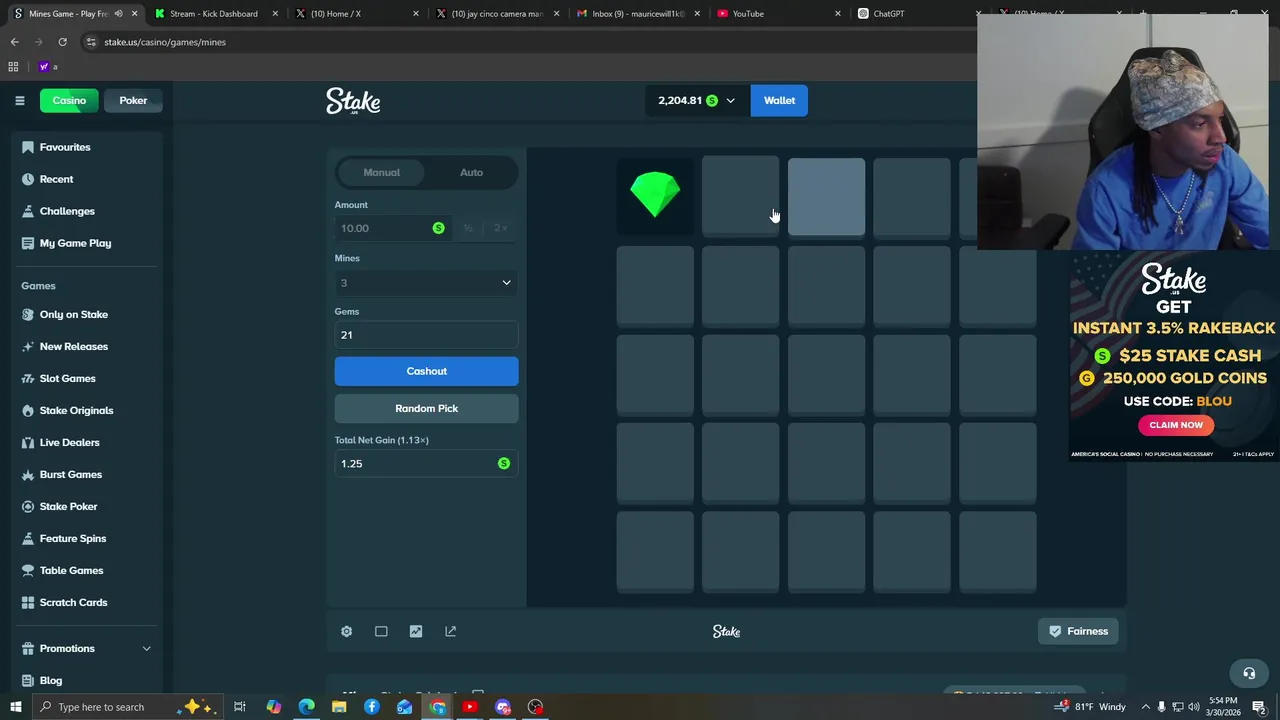Viewport: 1280px width, 720px height.
Task: Open the browser apps grid shortcut
Action: (x=13, y=67)
